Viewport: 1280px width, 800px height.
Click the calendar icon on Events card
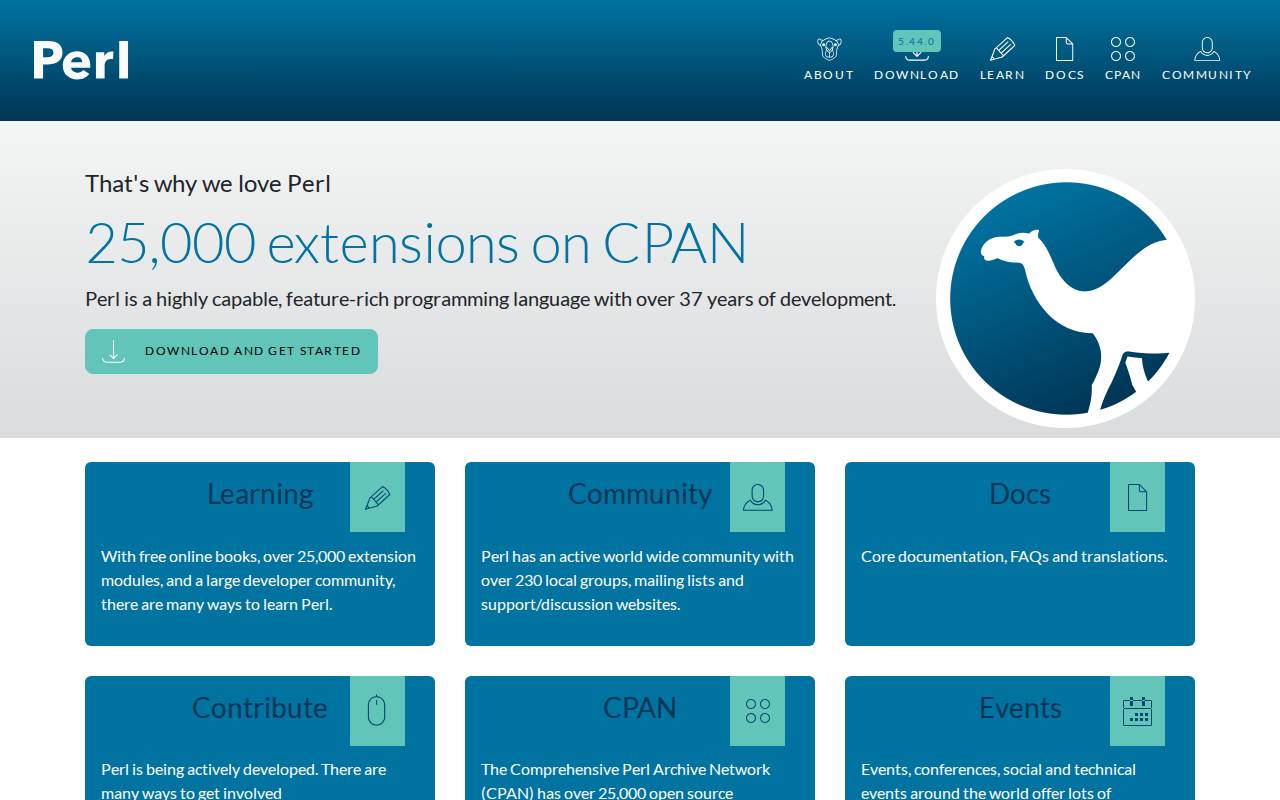pos(1137,711)
